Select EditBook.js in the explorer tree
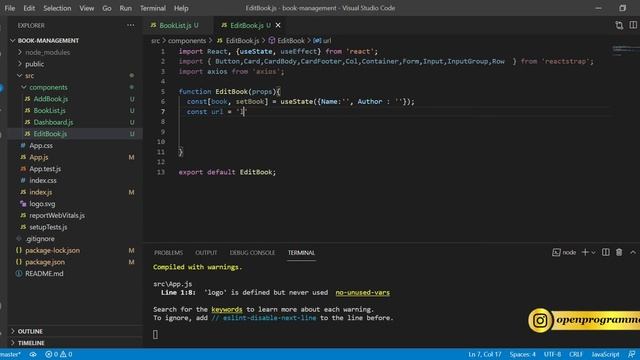640x360 pixels. [x=50, y=134]
